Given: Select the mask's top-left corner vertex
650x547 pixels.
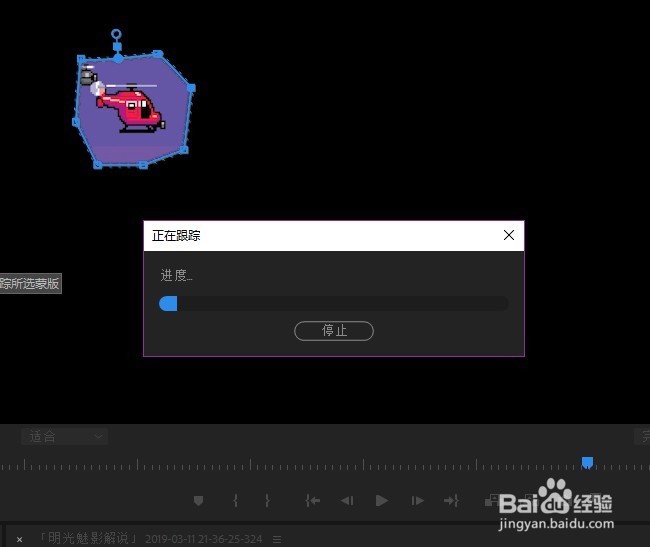Looking at the screenshot, I should point(81,59).
